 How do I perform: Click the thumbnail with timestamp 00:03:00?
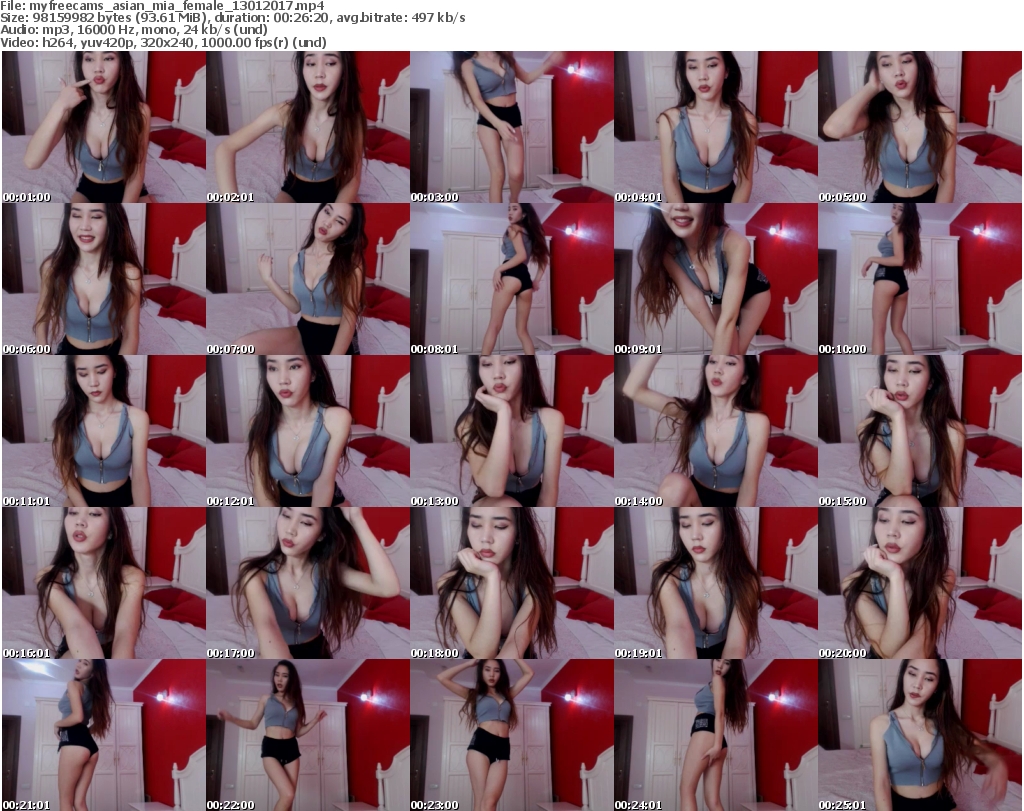coord(512,127)
